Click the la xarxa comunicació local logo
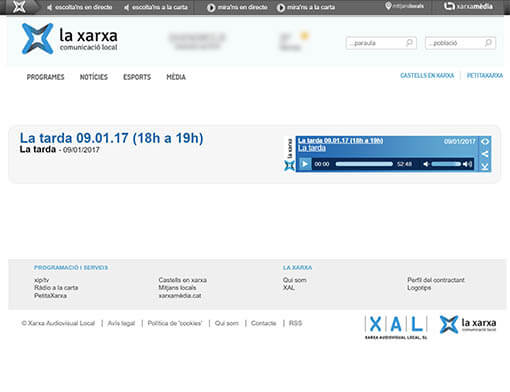 (x=69, y=39)
